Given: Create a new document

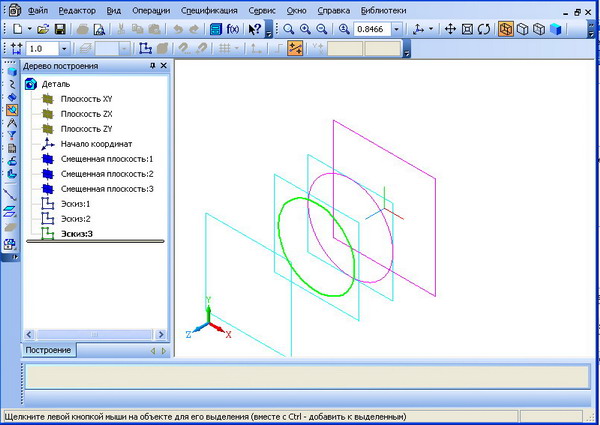Looking at the screenshot, I should click(18, 29).
